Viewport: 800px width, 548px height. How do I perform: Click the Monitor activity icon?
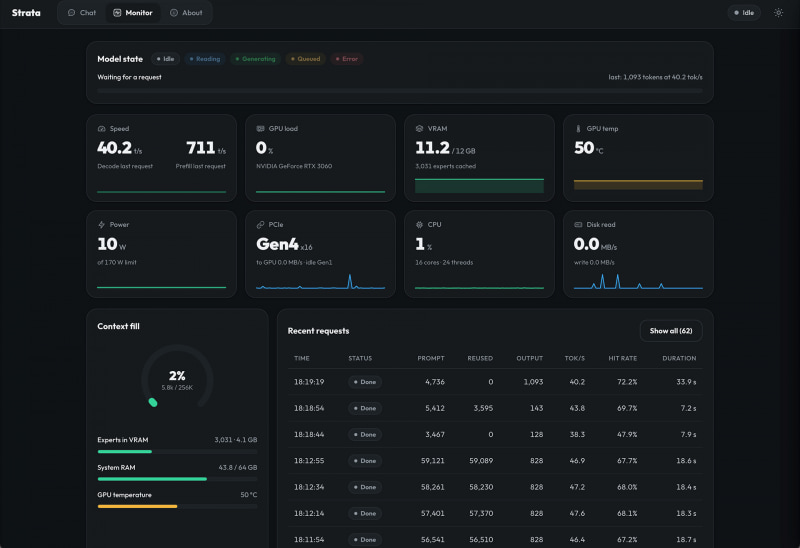click(117, 13)
